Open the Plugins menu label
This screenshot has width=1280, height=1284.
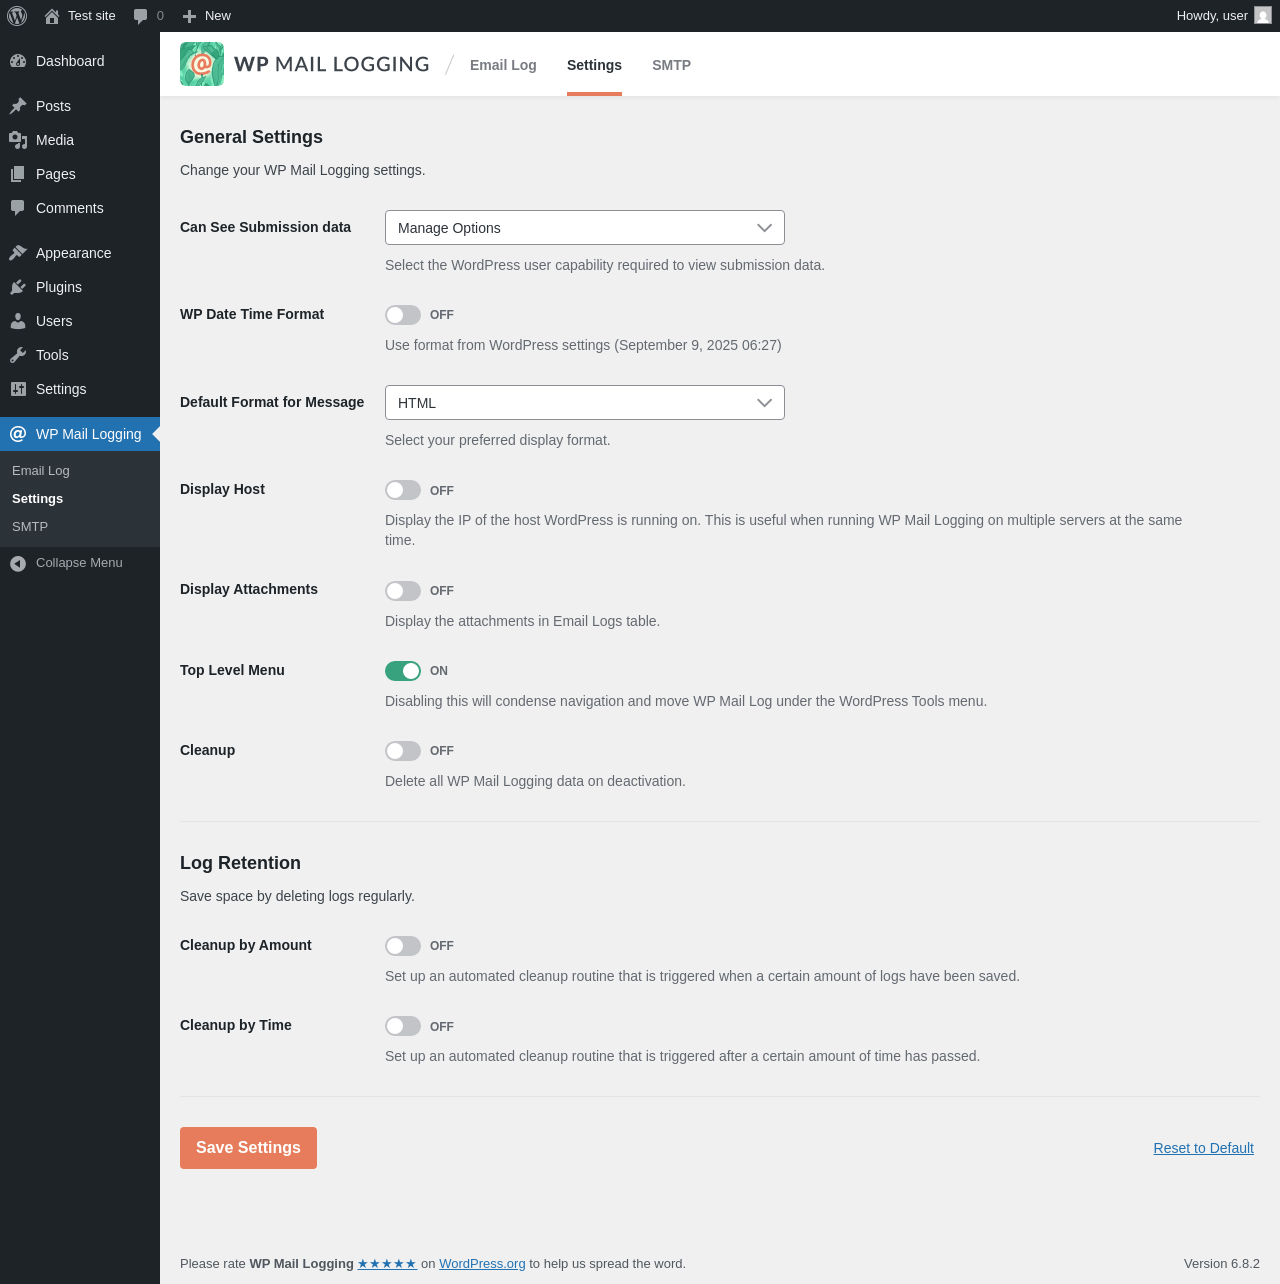59,287
